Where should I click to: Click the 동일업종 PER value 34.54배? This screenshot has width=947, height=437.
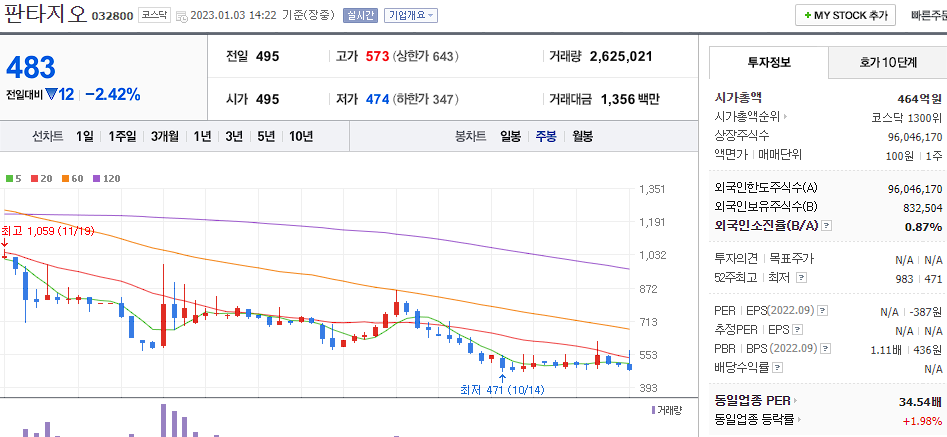click(x=920, y=401)
